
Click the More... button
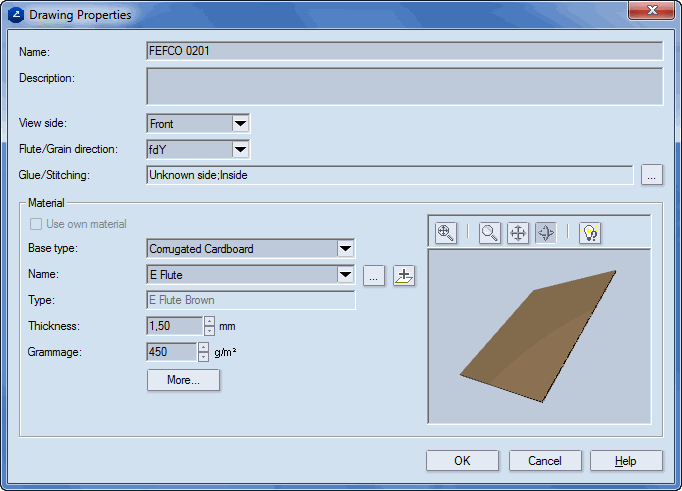183,380
